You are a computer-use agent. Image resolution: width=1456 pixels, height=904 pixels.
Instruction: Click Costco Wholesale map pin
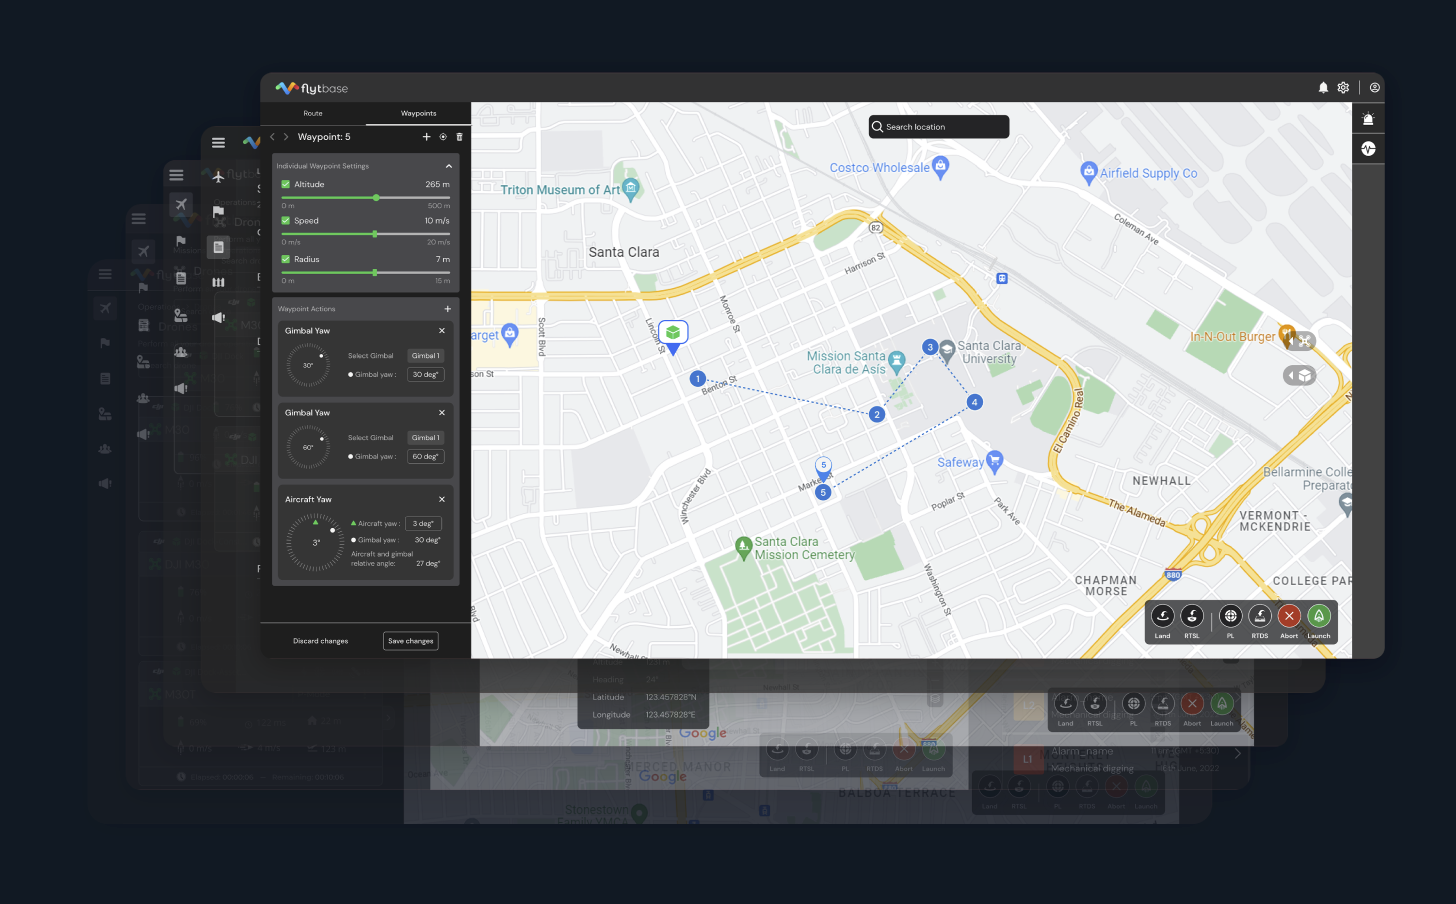click(940, 167)
